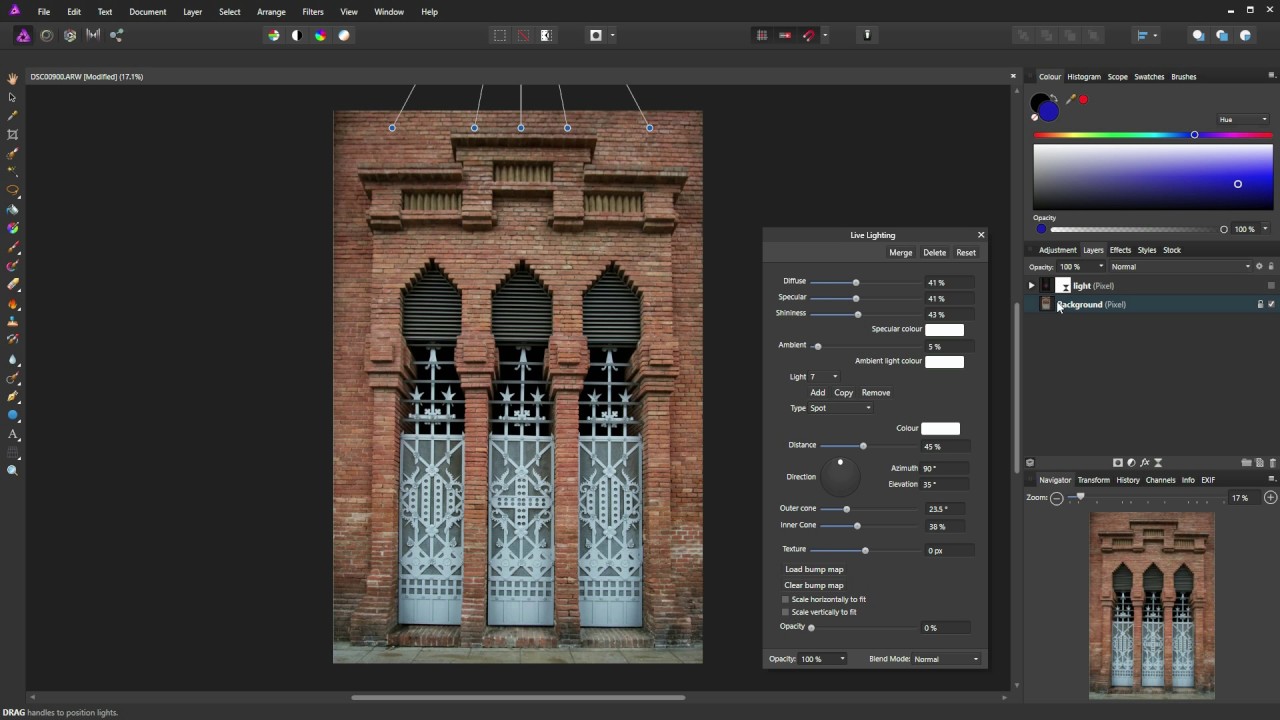Delete layer with trash icon
Viewport: 1280px width, 720px height.
pos(1272,463)
